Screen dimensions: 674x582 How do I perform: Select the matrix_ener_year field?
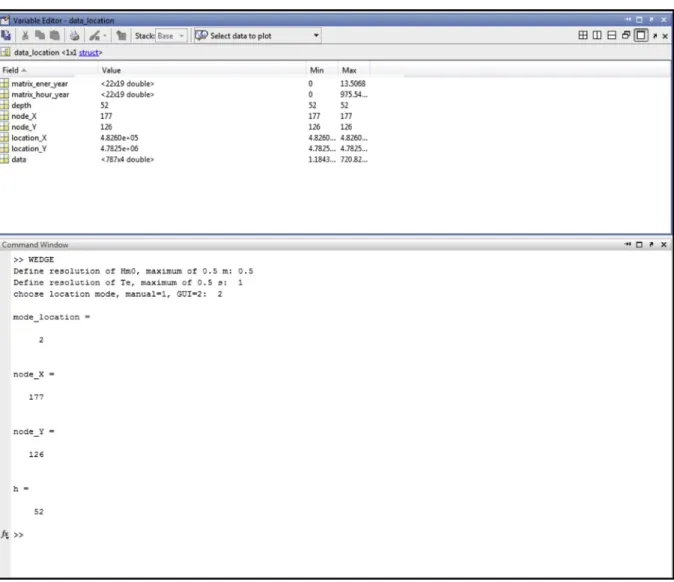40,83
